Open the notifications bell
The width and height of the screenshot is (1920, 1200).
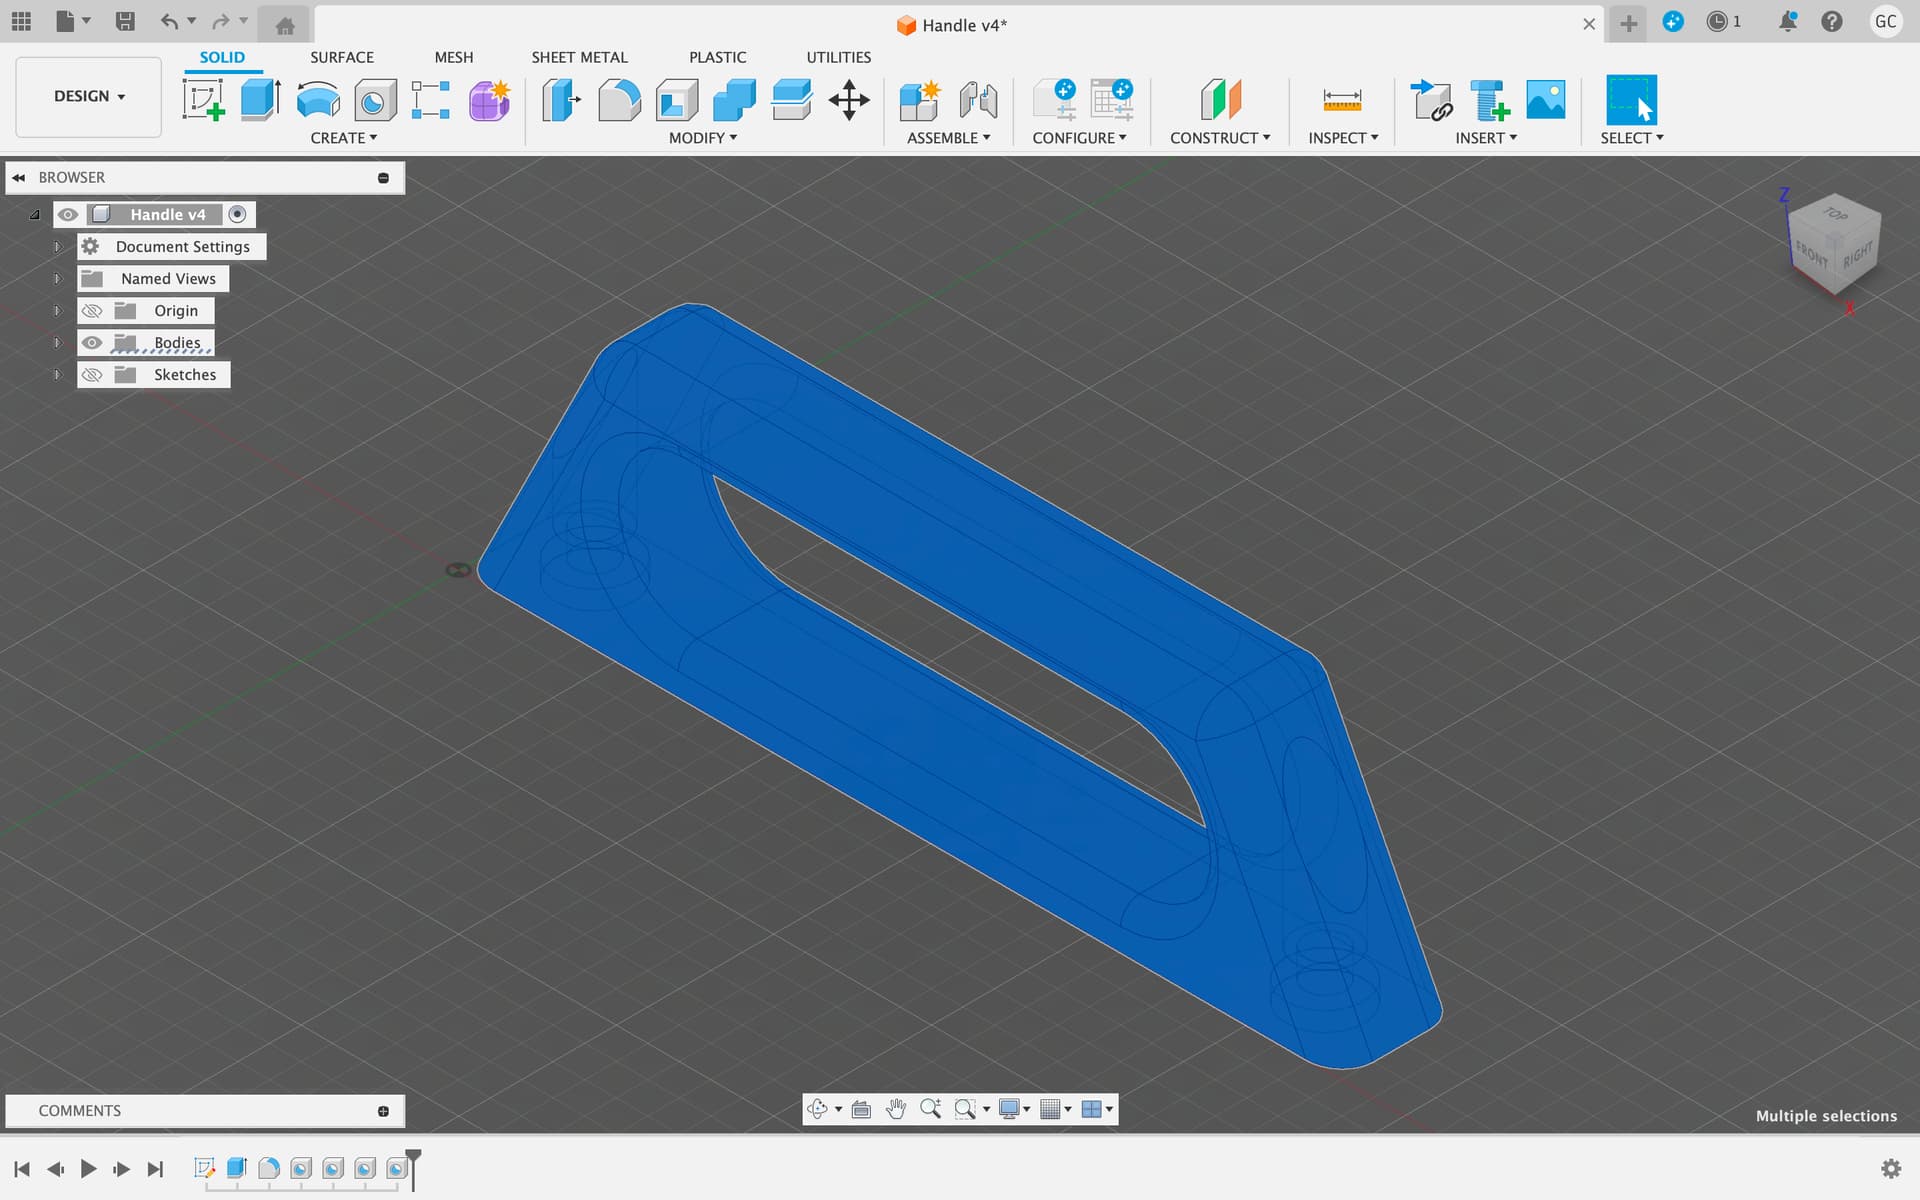pyautogui.click(x=1788, y=21)
